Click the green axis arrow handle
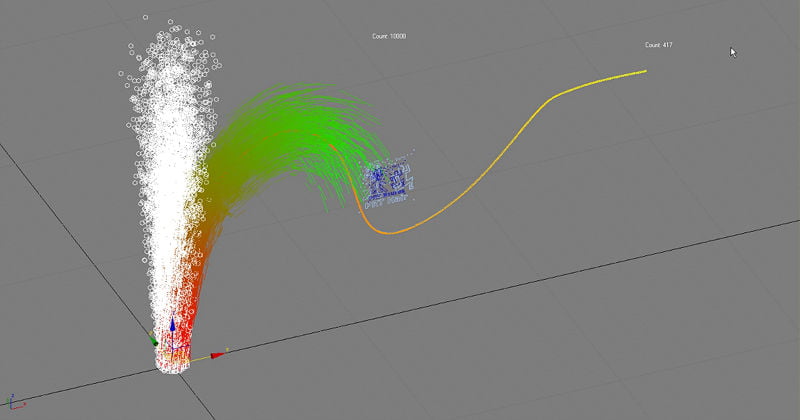 (152, 339)
